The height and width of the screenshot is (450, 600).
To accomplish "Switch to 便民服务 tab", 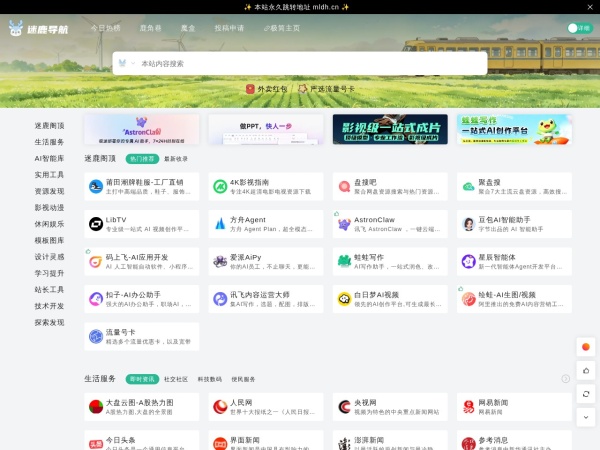I will click(243, 379).
